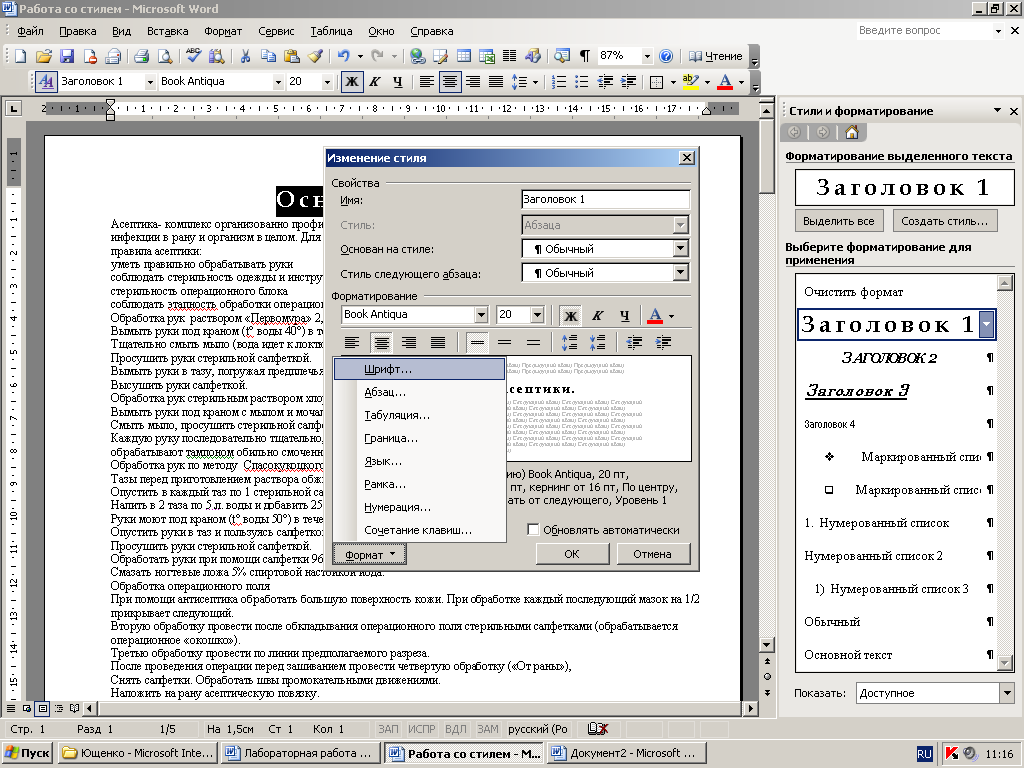Screen dimensions: 1024x768
Task: Increase paragraph spacing in the style dialog
Action: [x=569, y=342]
